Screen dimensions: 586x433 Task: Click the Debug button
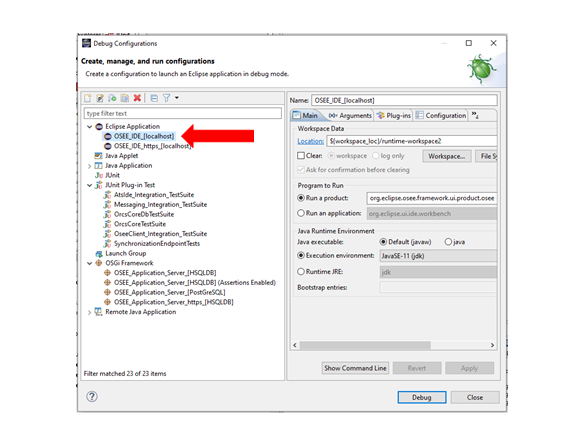(x=422, y=397)
